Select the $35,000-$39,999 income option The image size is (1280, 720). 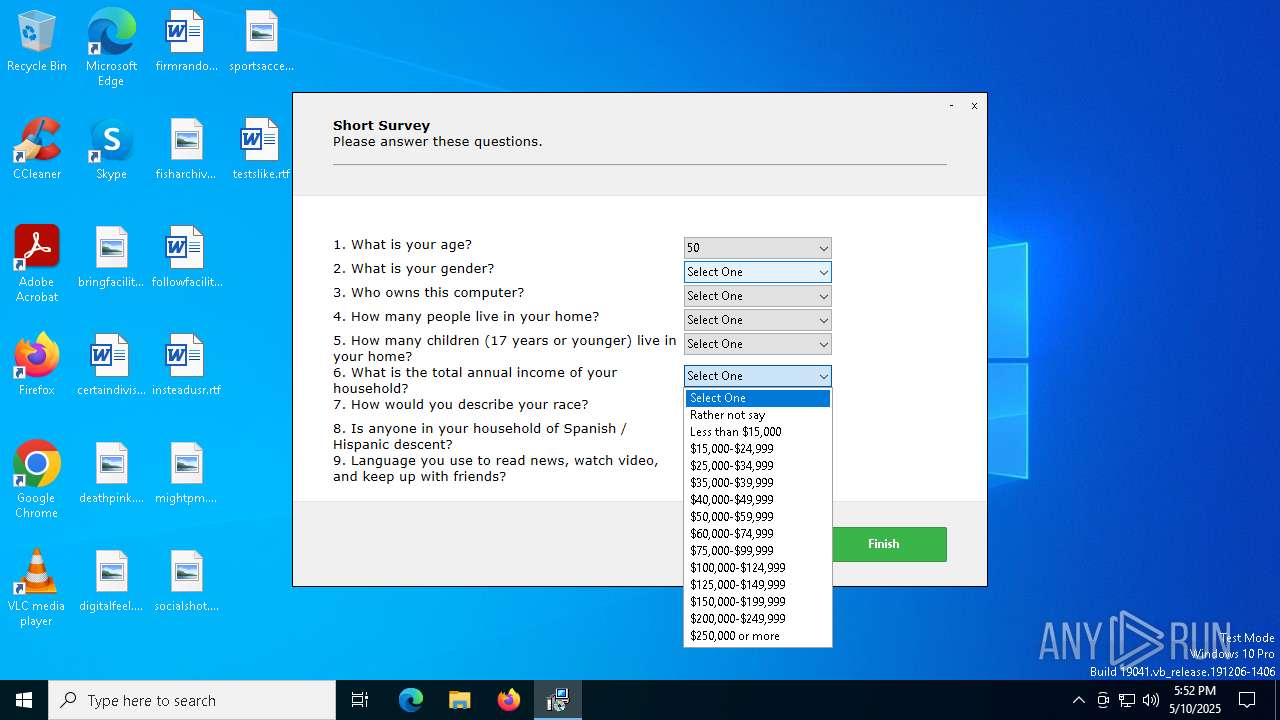pos(758,483)
